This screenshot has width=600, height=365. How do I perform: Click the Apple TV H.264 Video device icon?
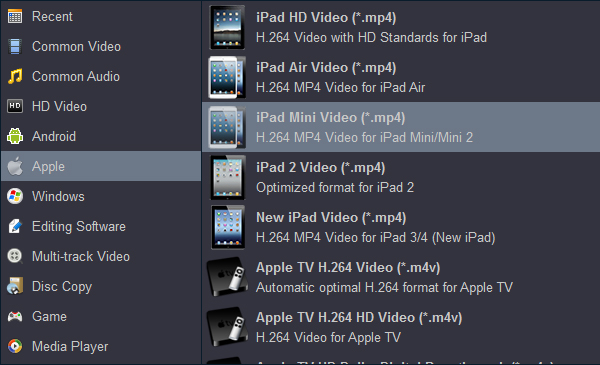(227, 277)
